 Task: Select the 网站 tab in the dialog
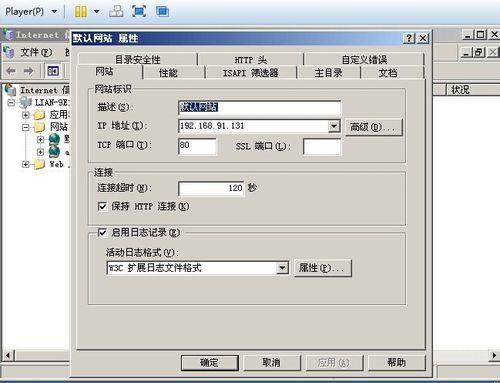110,71
